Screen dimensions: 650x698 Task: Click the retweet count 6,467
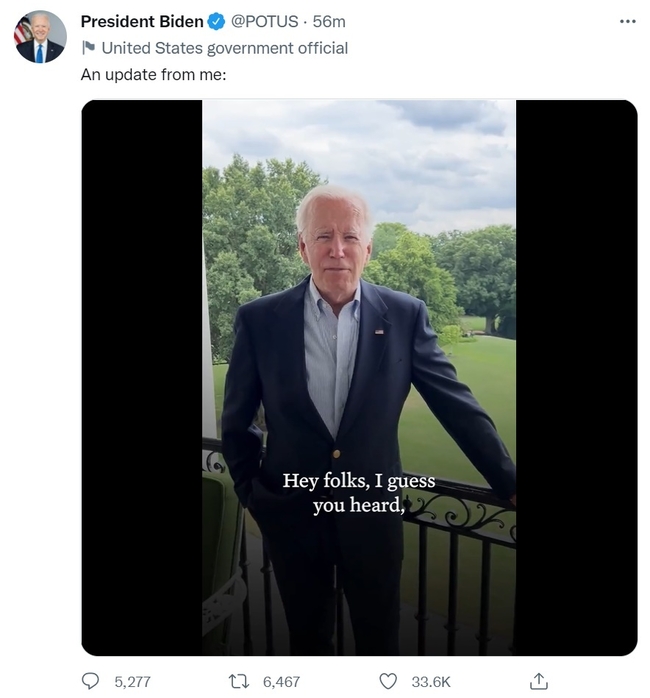(x=281, y=681)
